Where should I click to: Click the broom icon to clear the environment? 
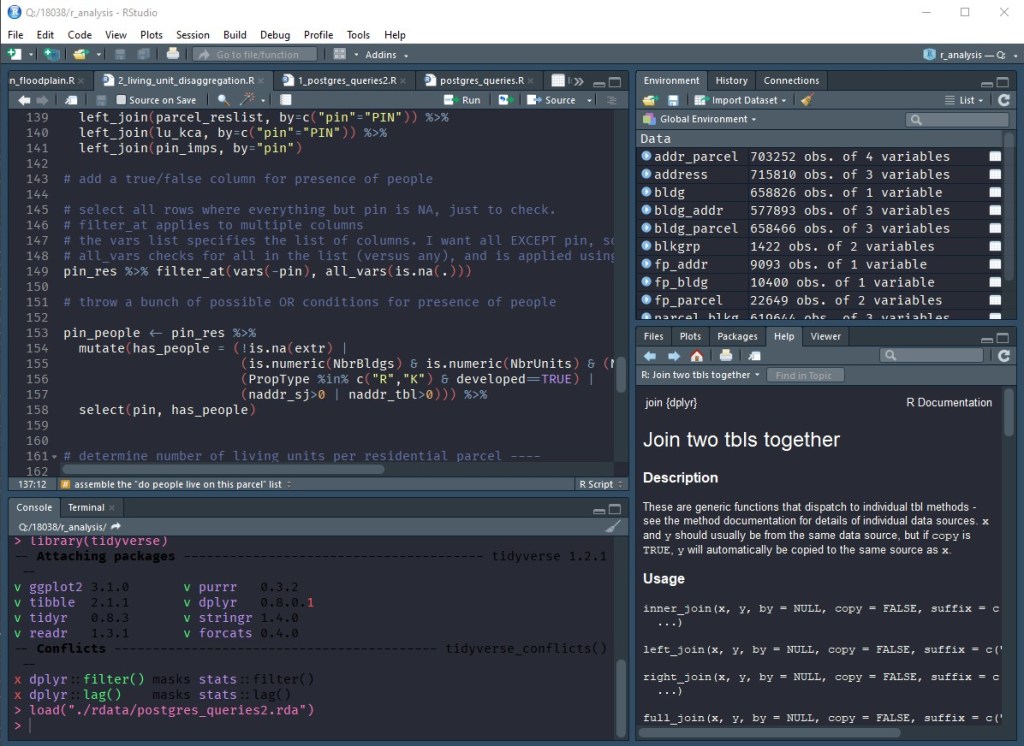(807, 100)
